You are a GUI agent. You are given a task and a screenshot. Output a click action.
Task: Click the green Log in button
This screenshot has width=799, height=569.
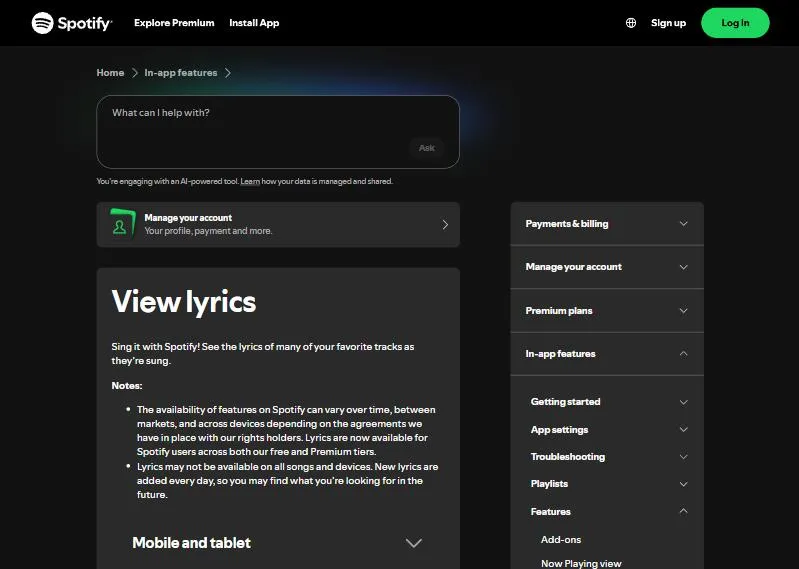(x=735, y=23)
